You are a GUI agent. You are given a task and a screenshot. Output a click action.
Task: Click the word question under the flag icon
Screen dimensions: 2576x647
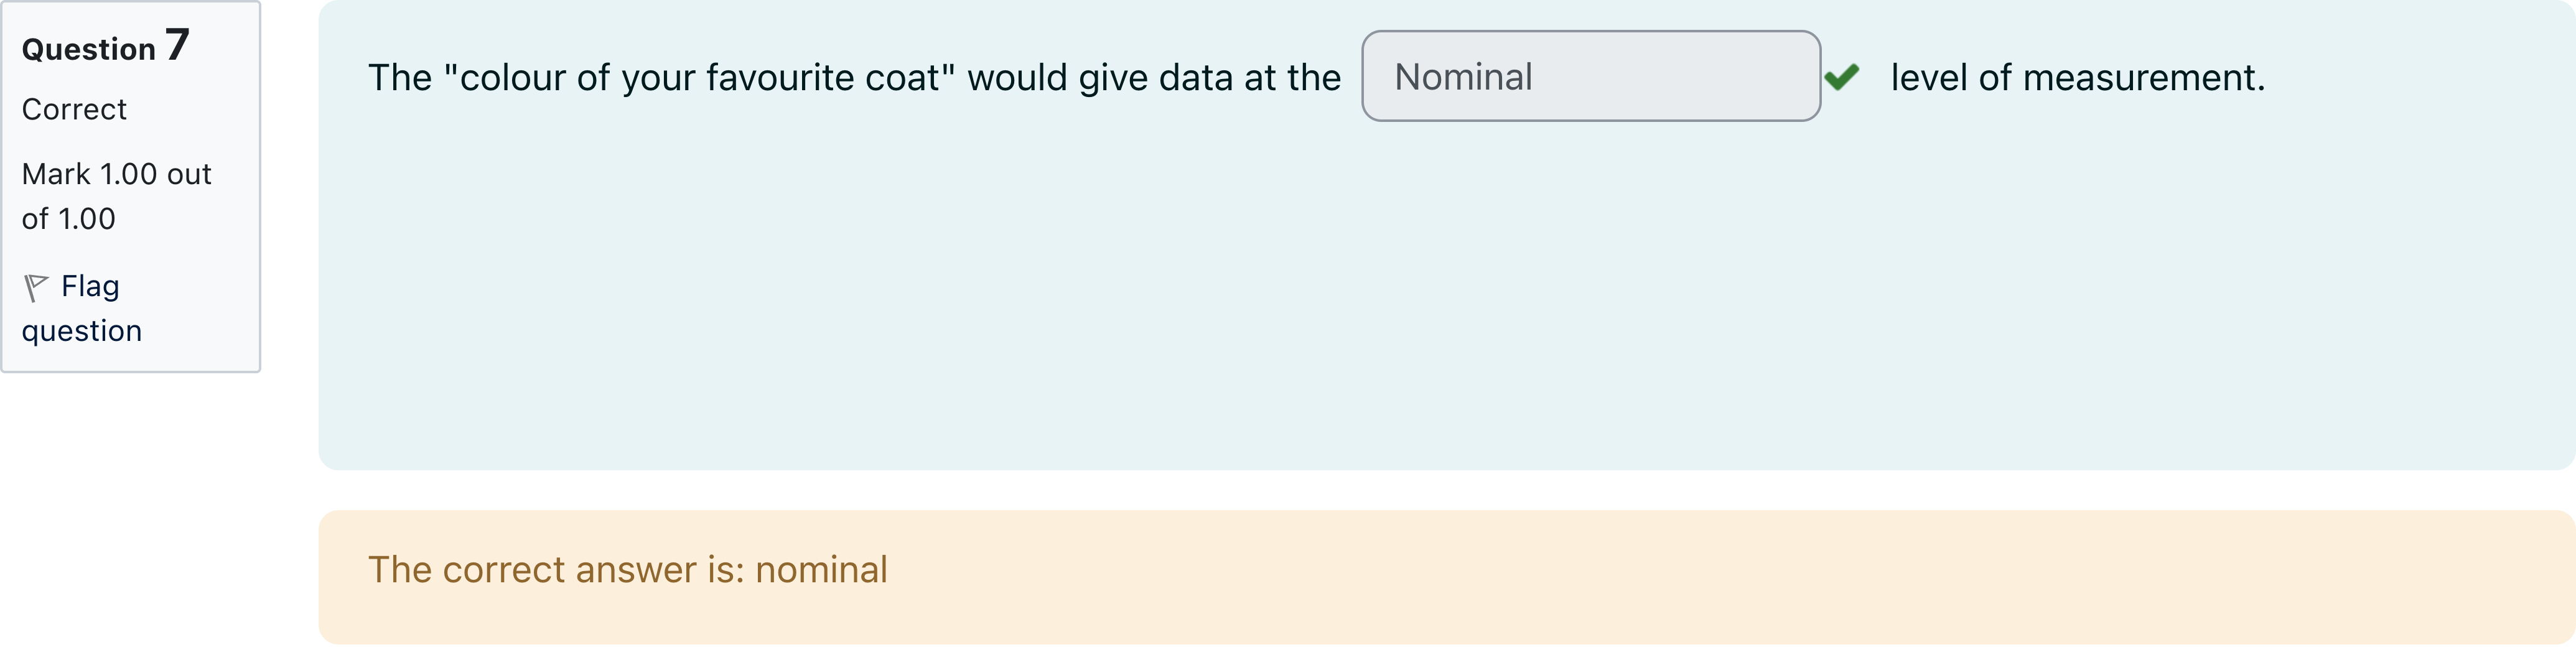pos(82,331)
